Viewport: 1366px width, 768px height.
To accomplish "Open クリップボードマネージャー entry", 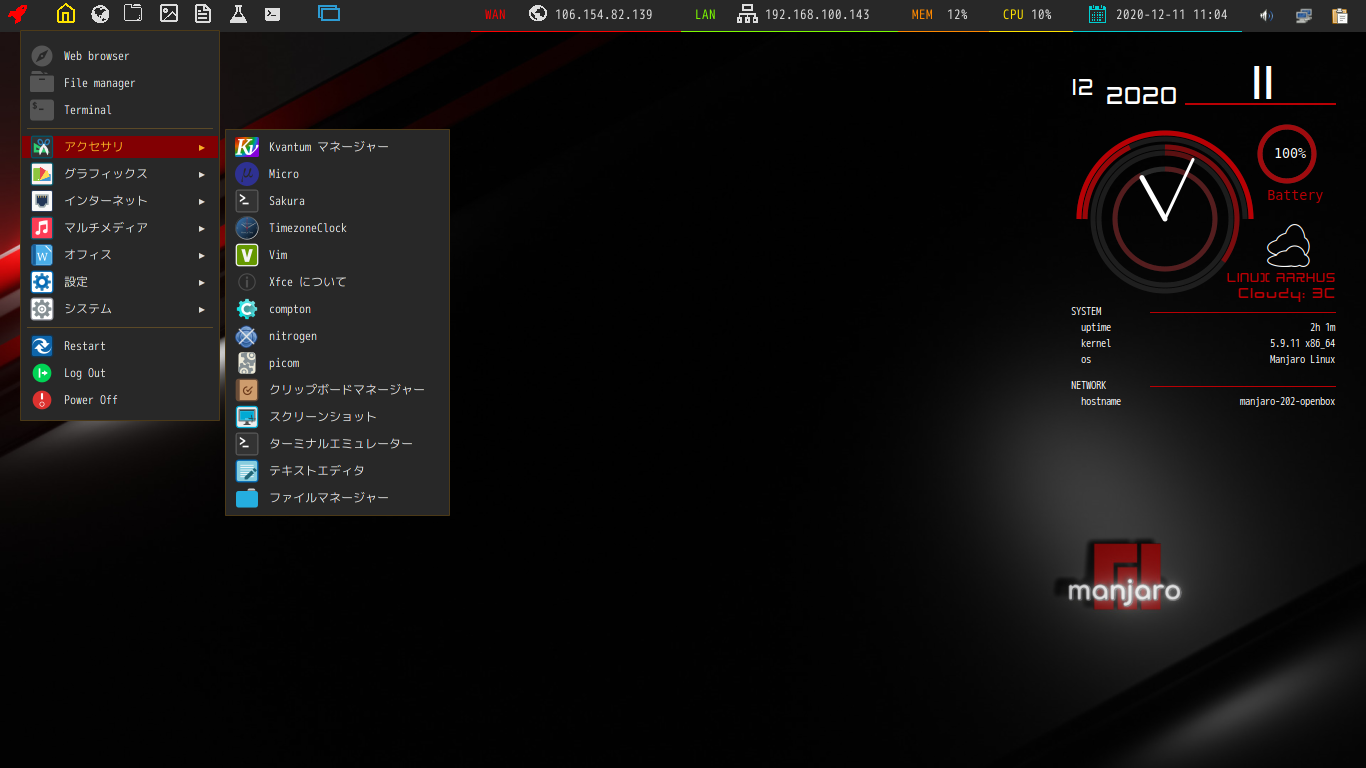I will [338, 390].
